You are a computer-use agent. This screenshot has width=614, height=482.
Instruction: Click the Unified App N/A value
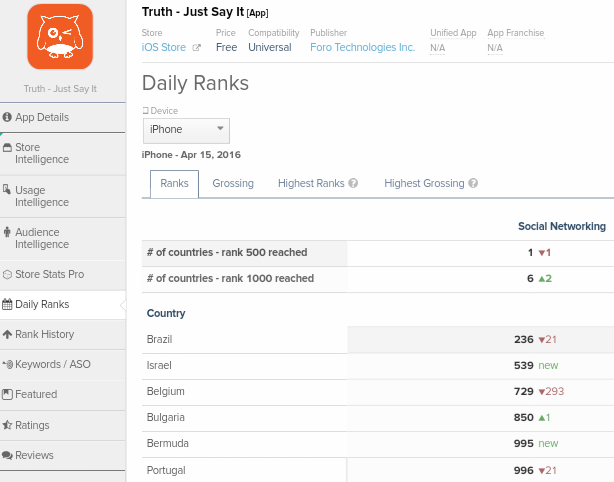pos(437,48)
